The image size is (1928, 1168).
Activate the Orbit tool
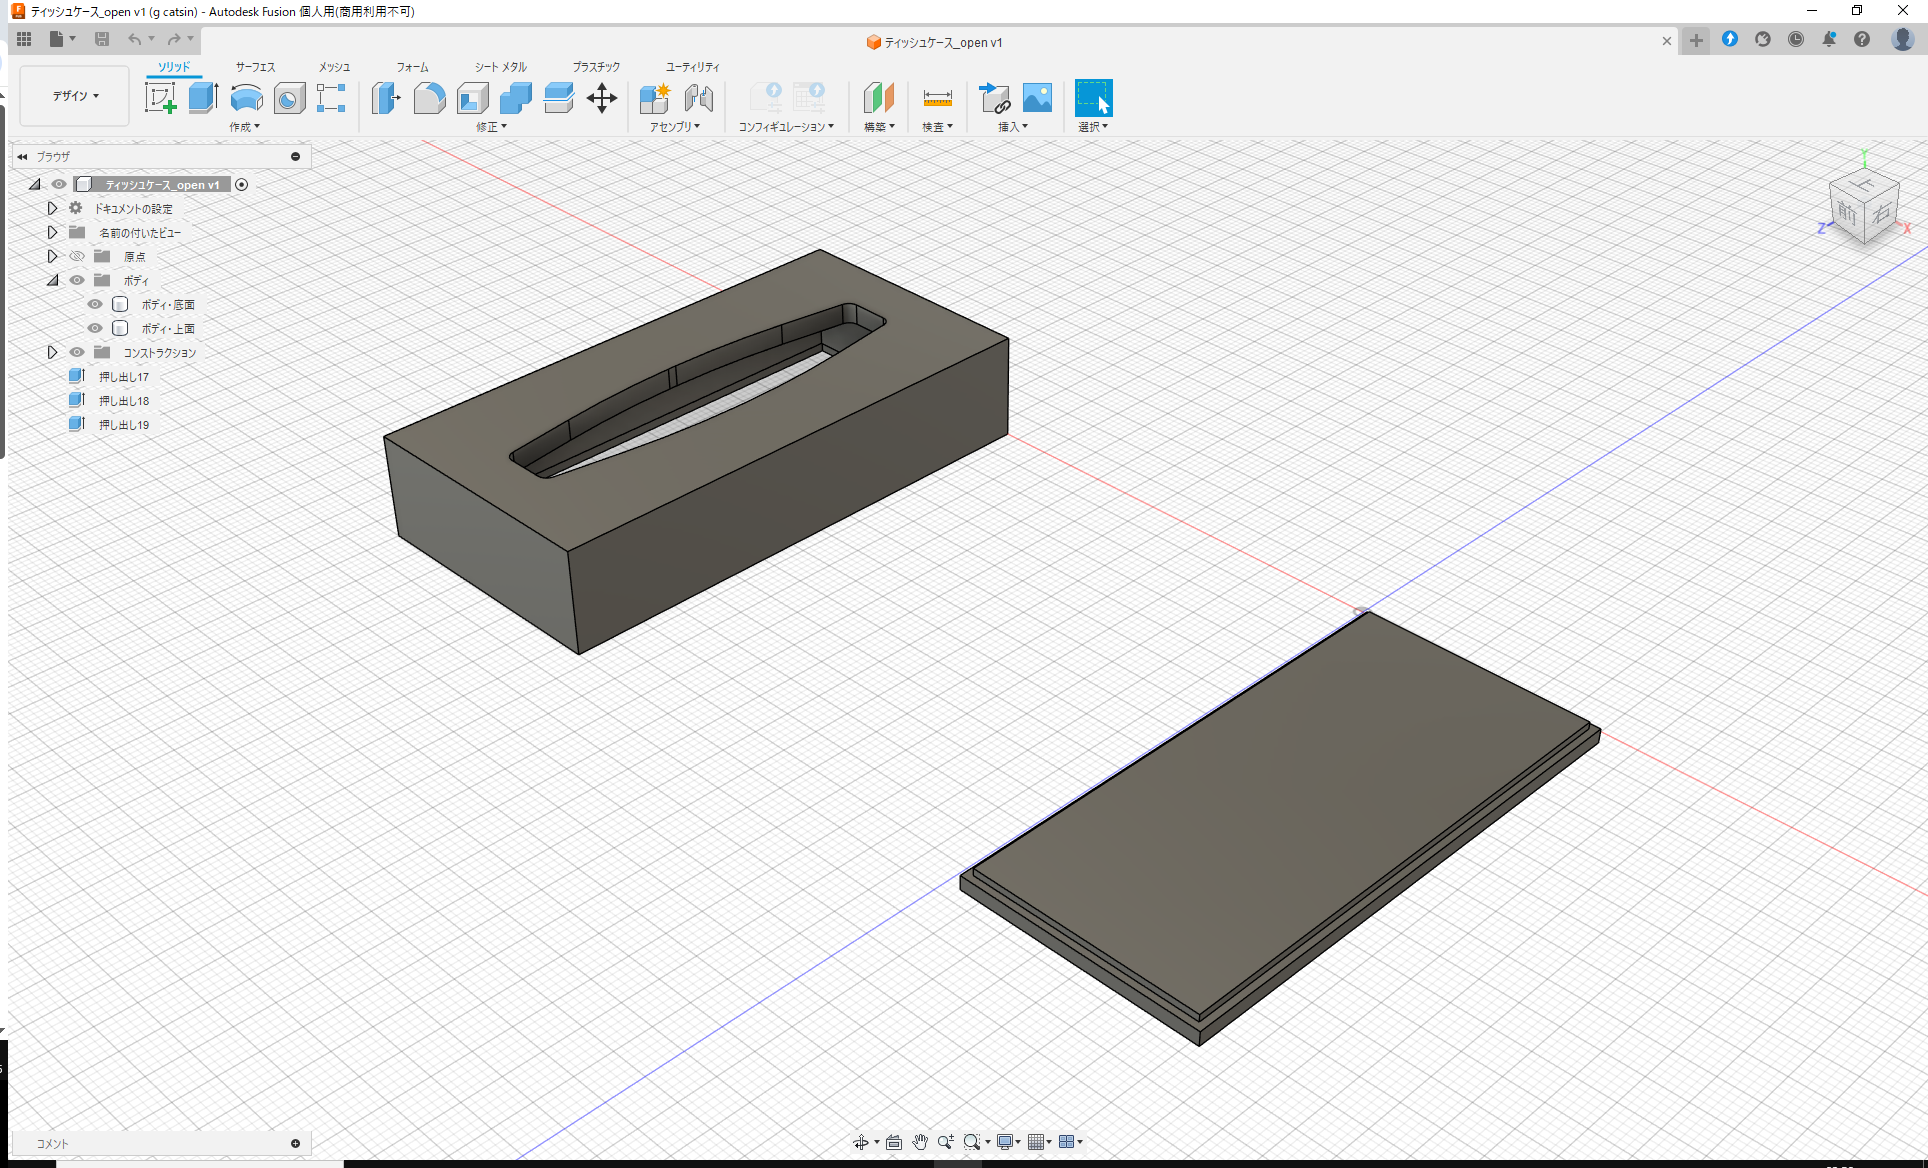coord(862,1141)
